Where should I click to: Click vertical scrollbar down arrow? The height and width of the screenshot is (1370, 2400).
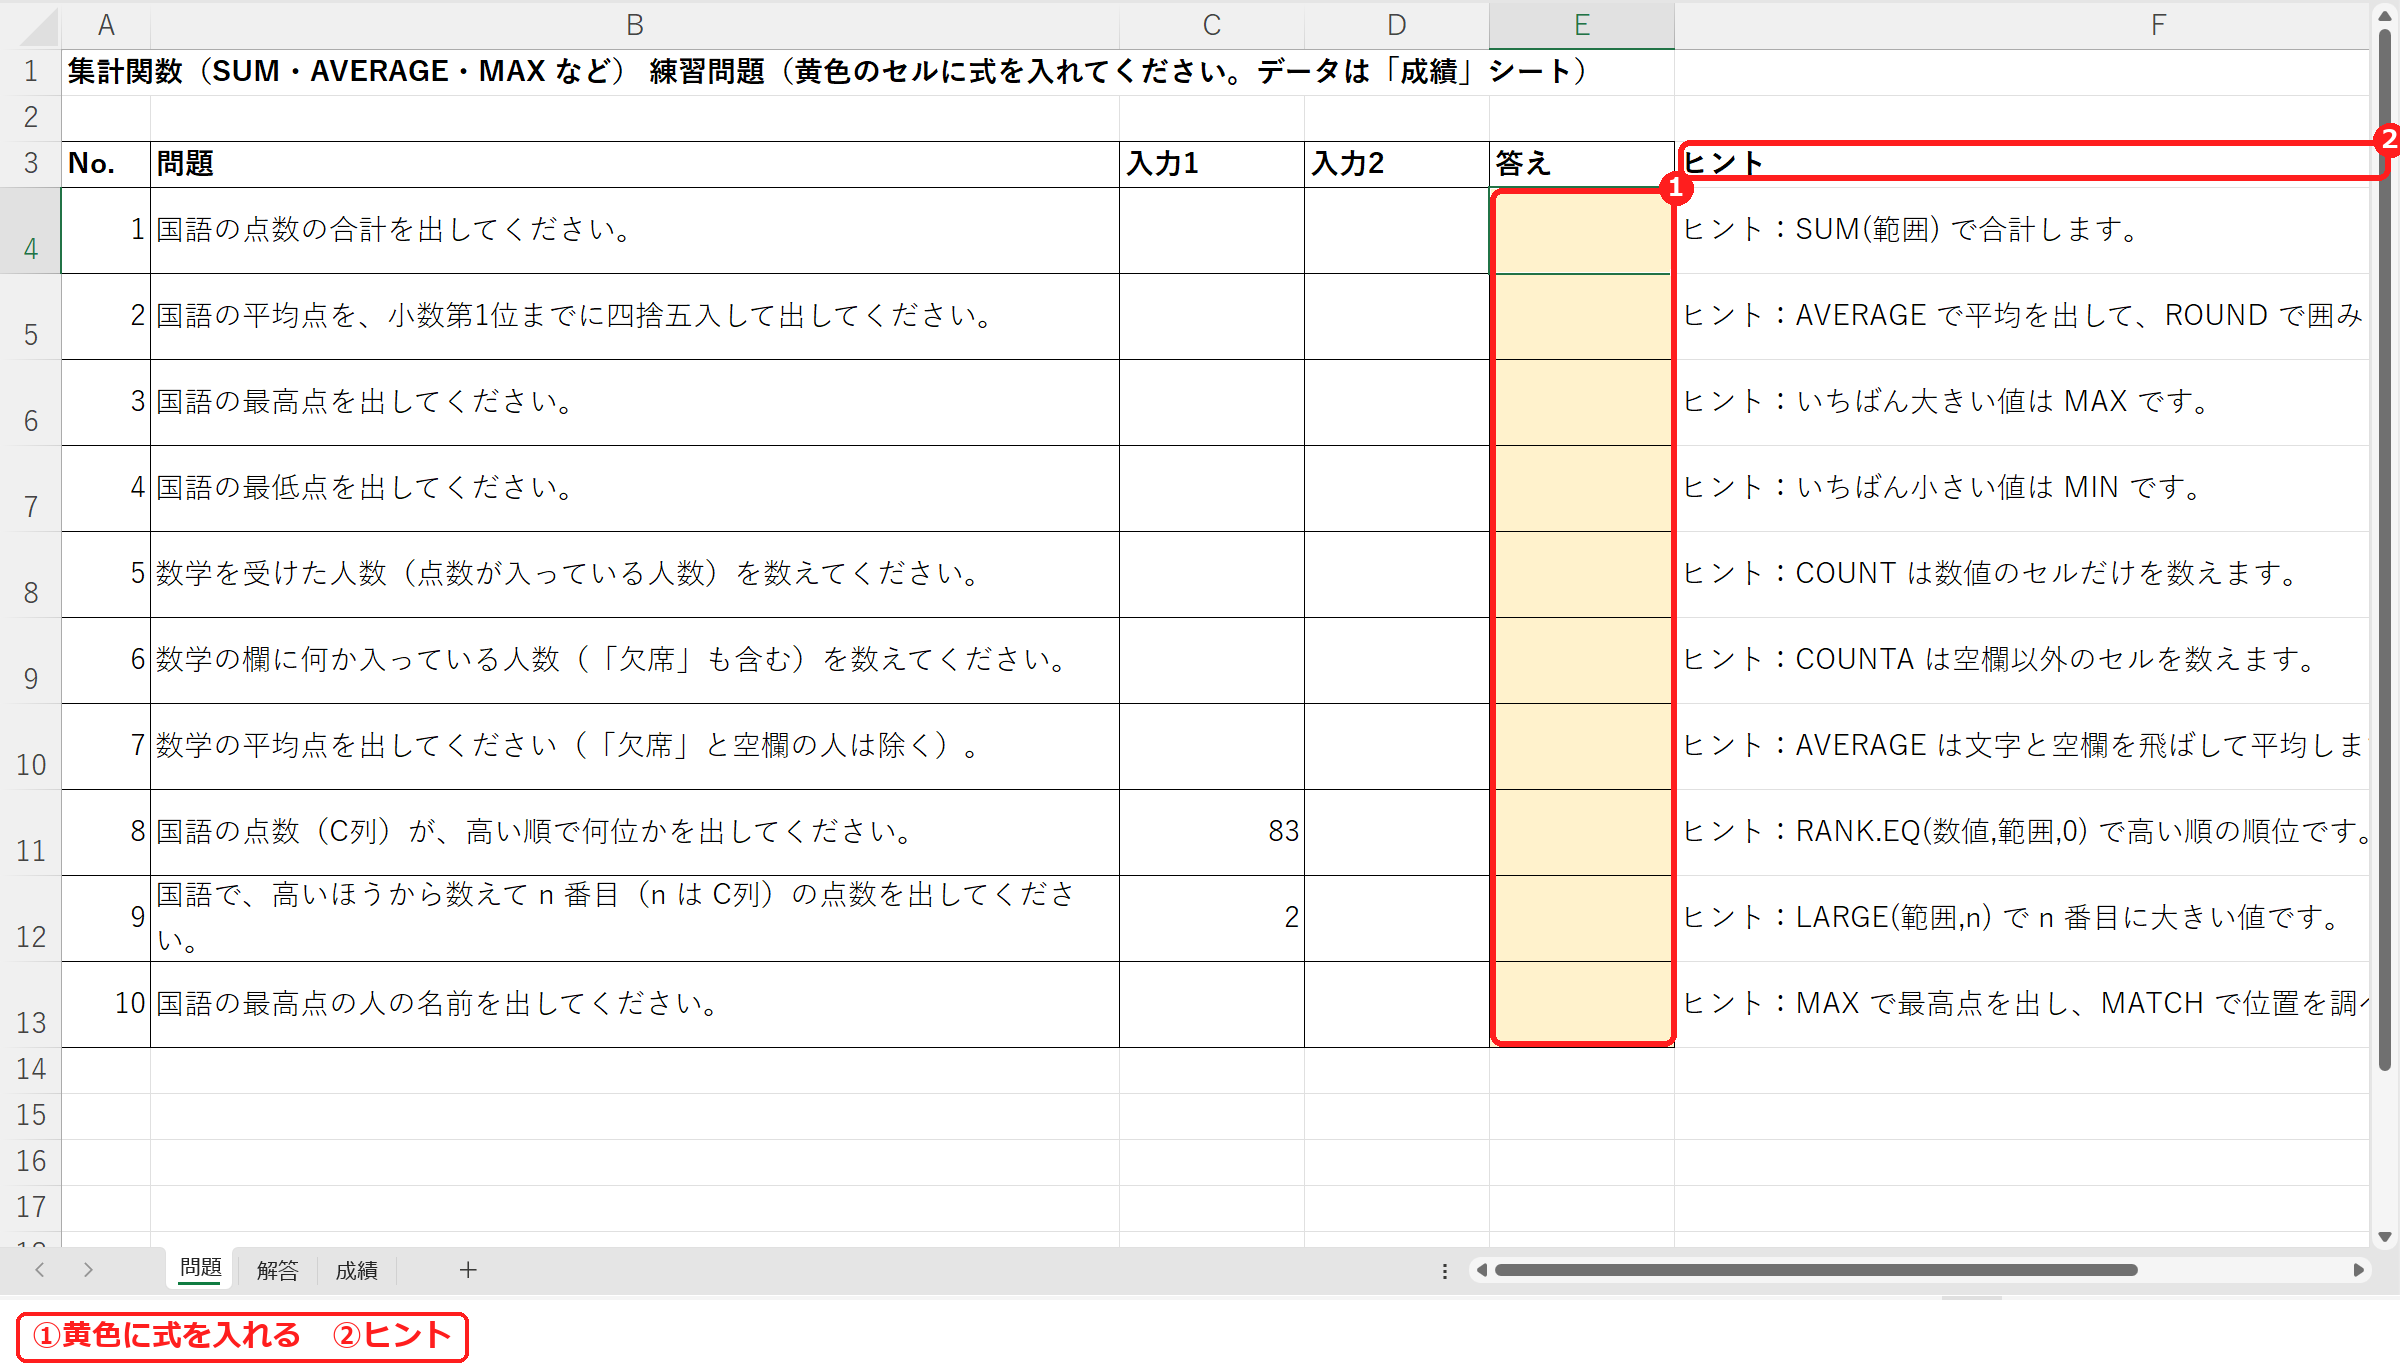tap(2385, 1237)
